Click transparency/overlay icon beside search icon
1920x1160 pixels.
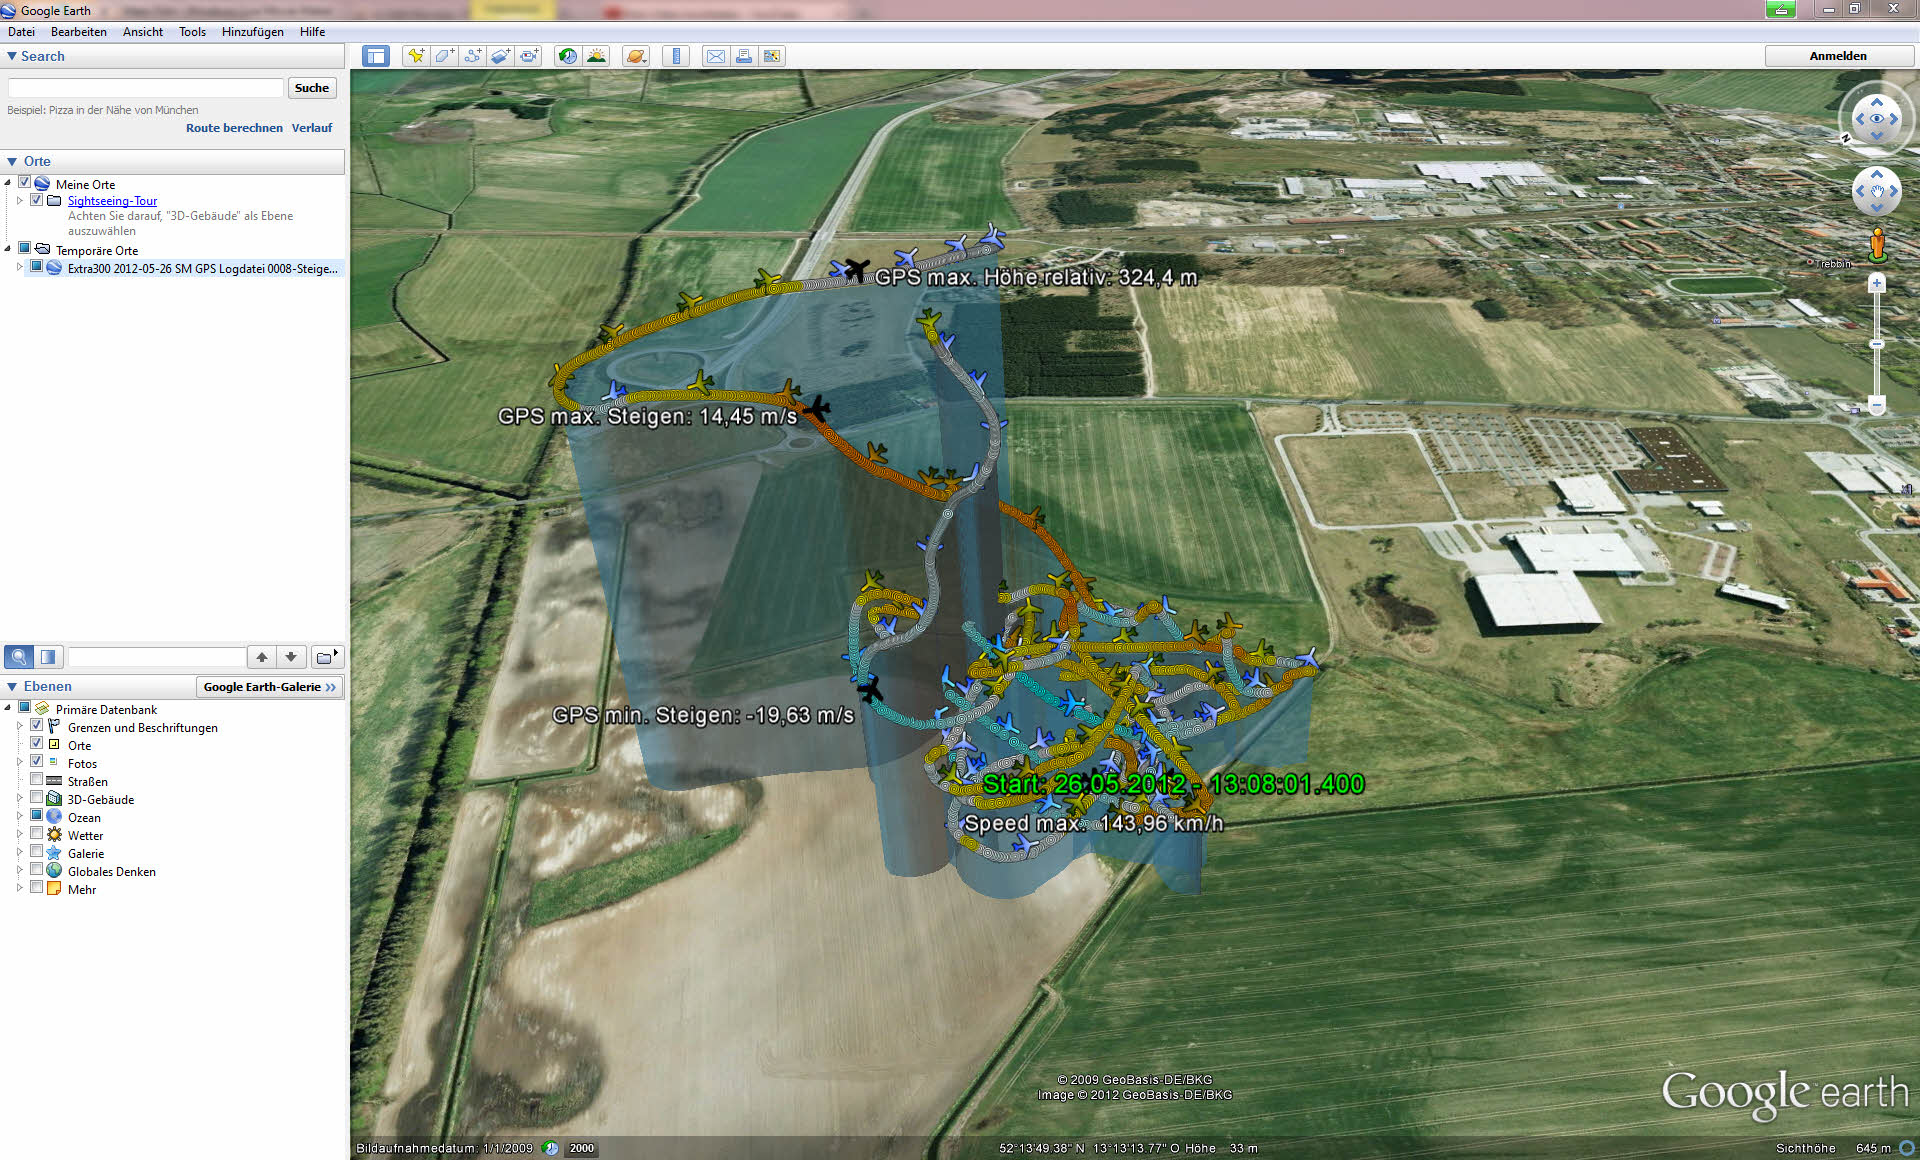coord(48,657)
